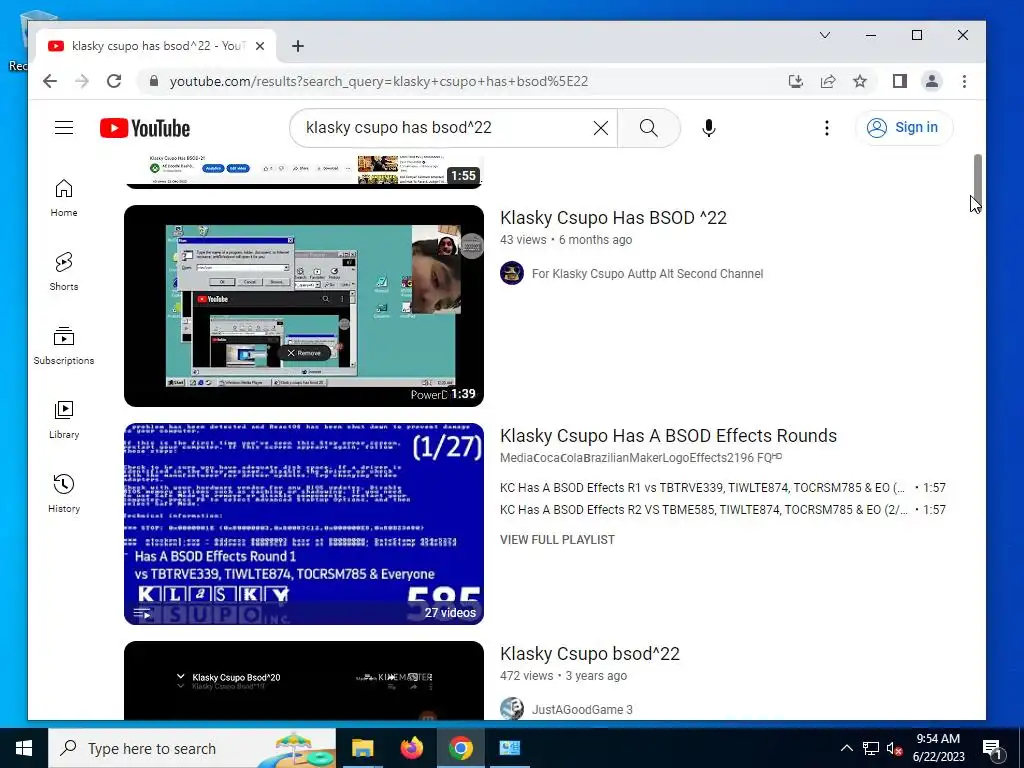Open Firefox from the taskbar
This screenshot has height=768, width=1024.
click(411, 748)
